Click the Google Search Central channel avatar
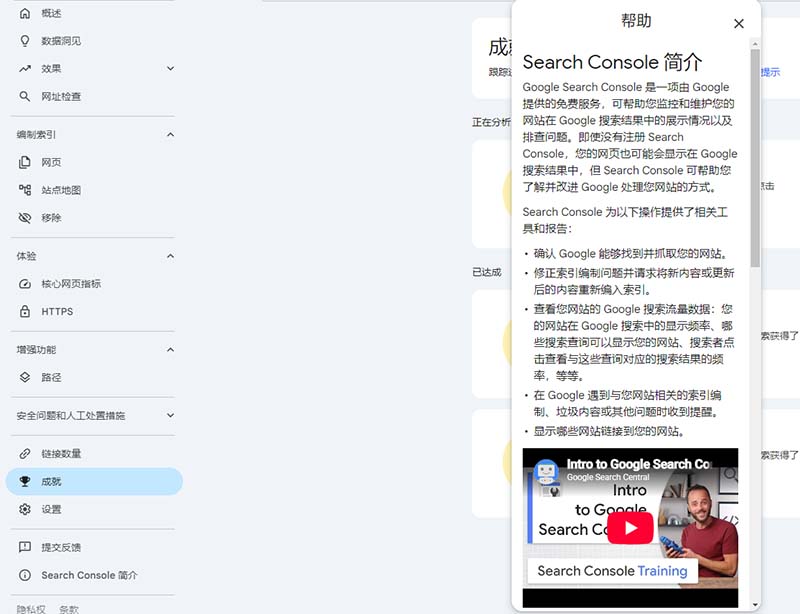Screen dimensions: 800x614 tap(546, 471)
